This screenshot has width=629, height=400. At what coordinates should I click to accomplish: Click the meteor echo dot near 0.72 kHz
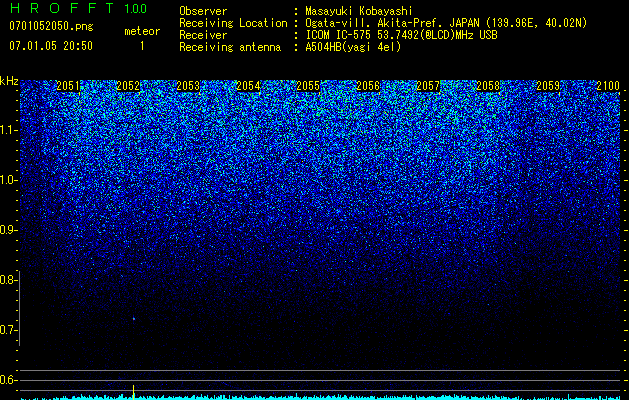pyautogui.click(x=134, y=319)
